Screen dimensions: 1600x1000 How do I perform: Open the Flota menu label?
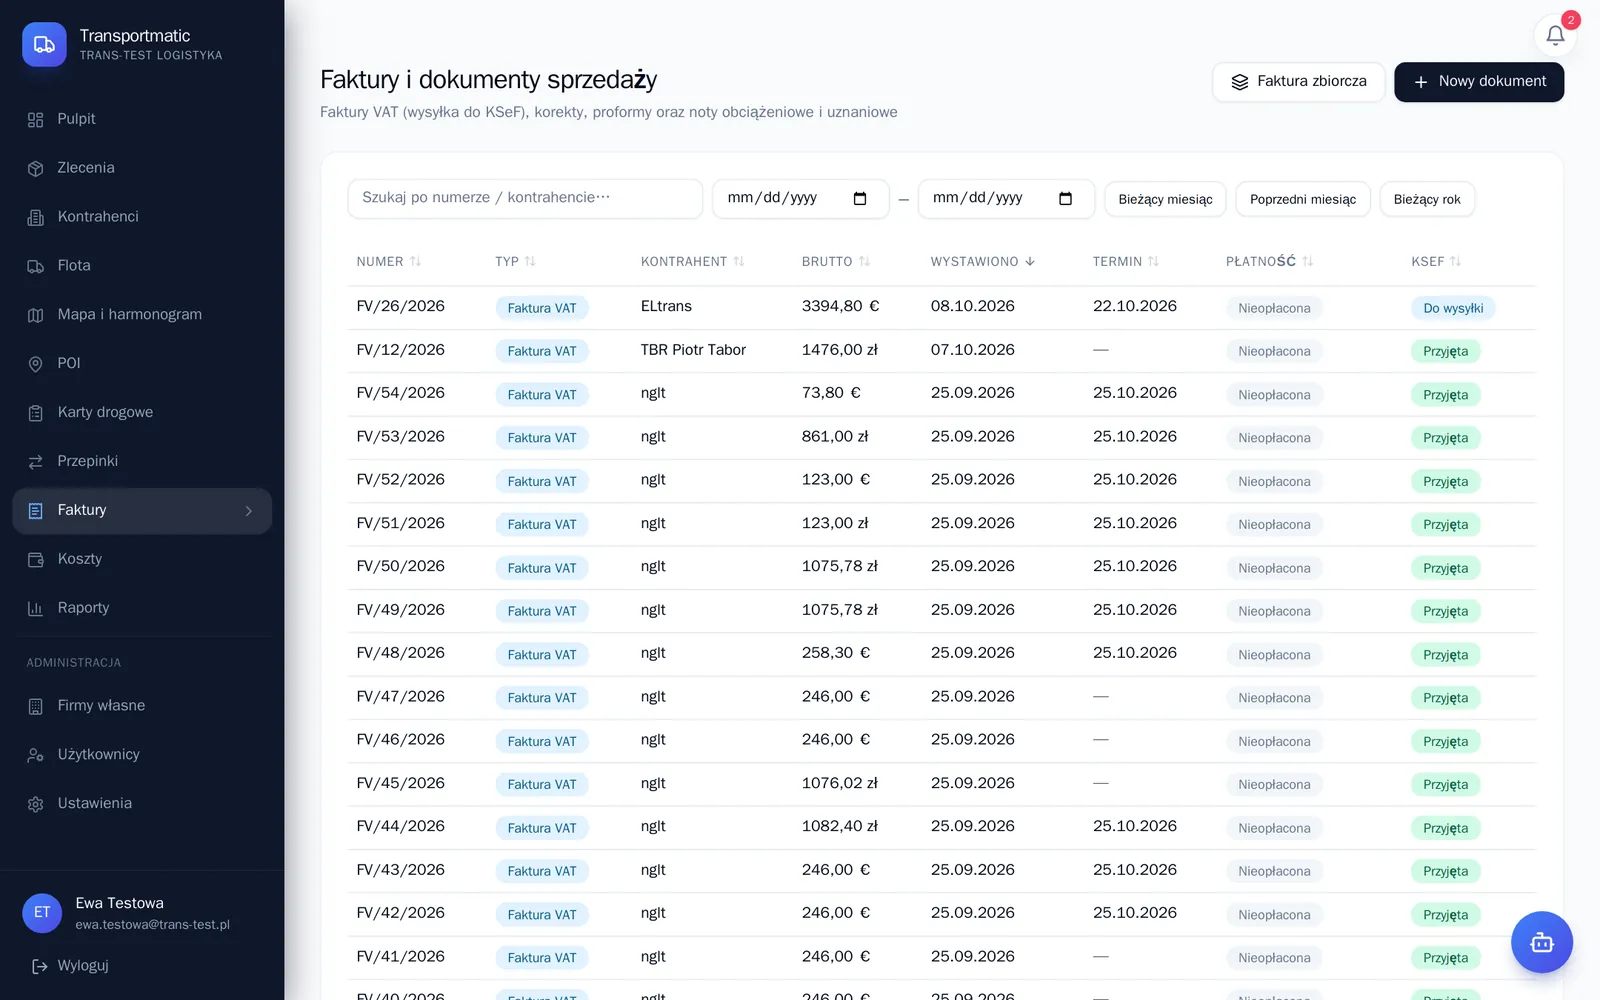74,266
